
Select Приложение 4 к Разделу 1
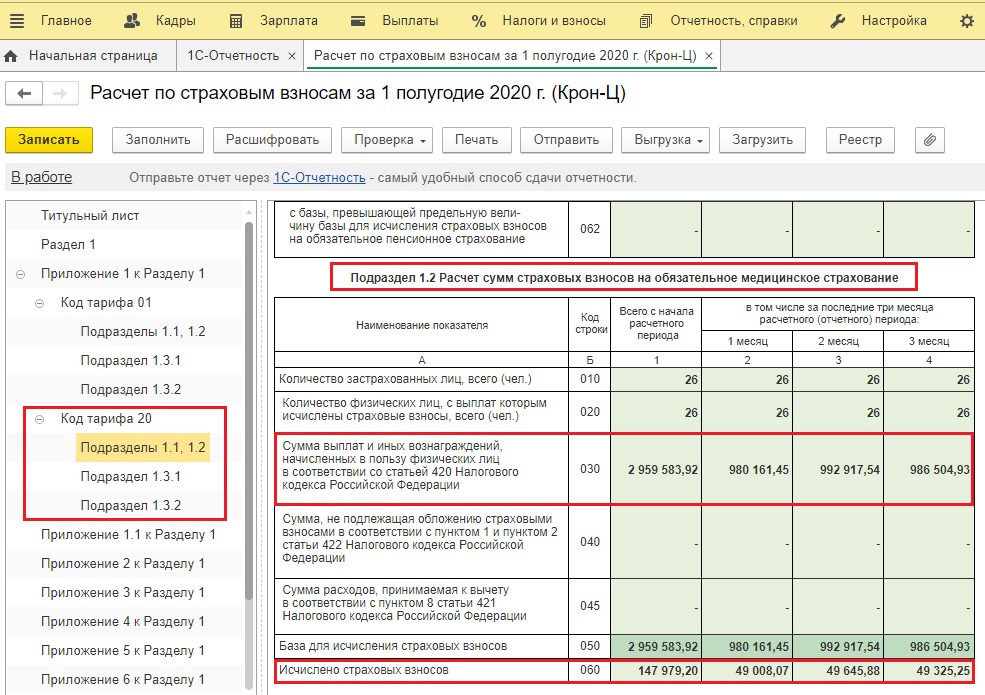pos(122,621)
